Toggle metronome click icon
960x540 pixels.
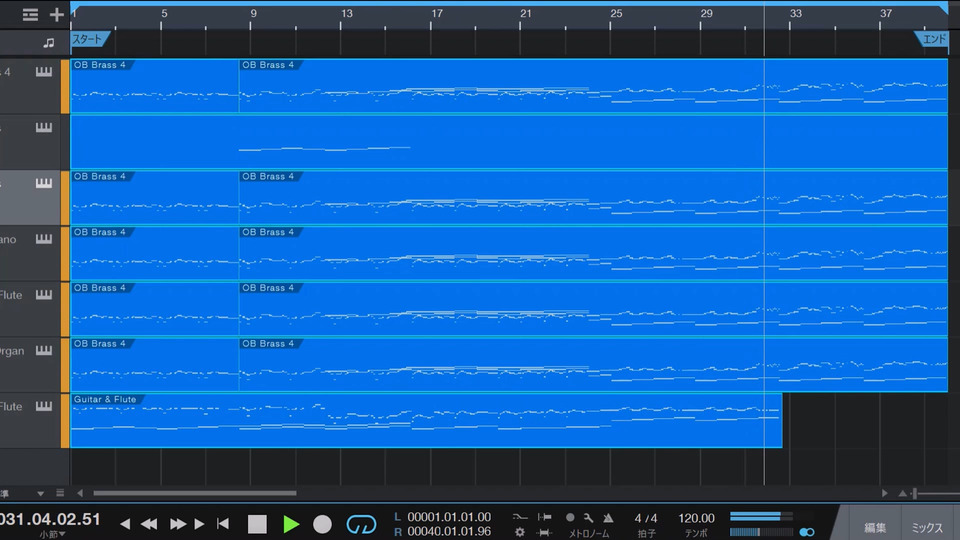[x=570, y=517]
